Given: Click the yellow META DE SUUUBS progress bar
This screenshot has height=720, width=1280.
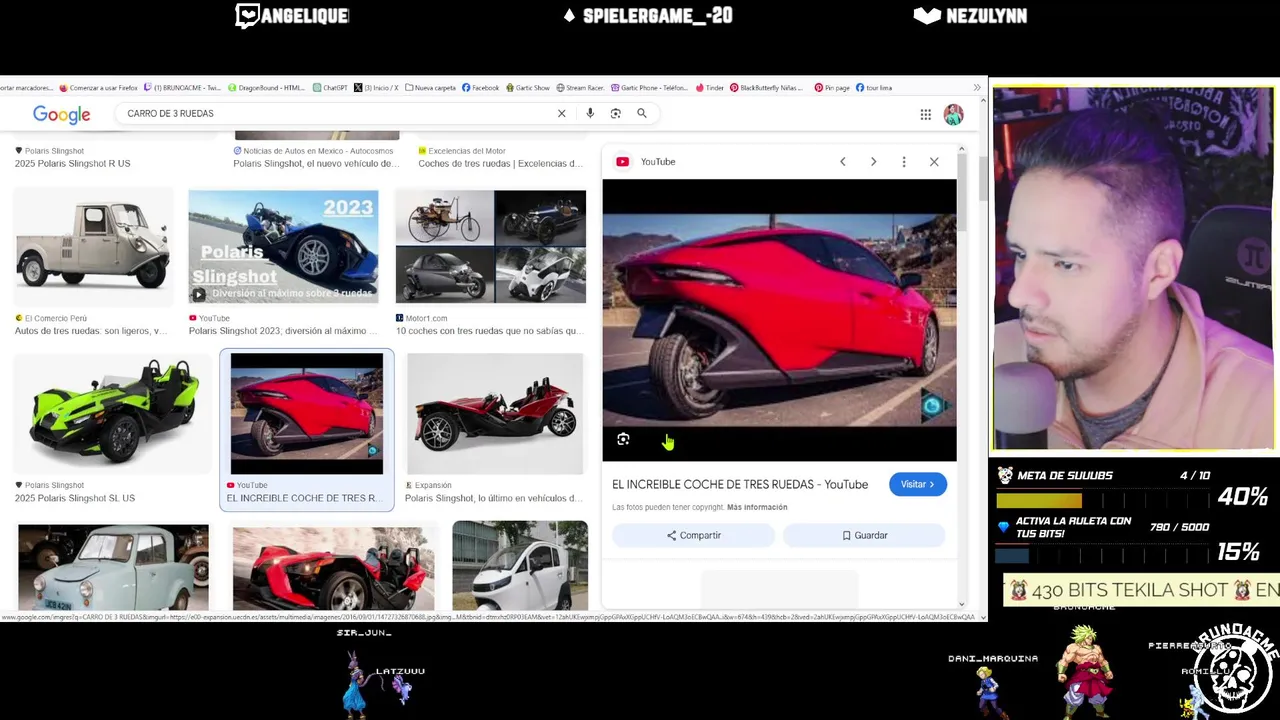Looking at the screenshot, I should point(1104,500).
